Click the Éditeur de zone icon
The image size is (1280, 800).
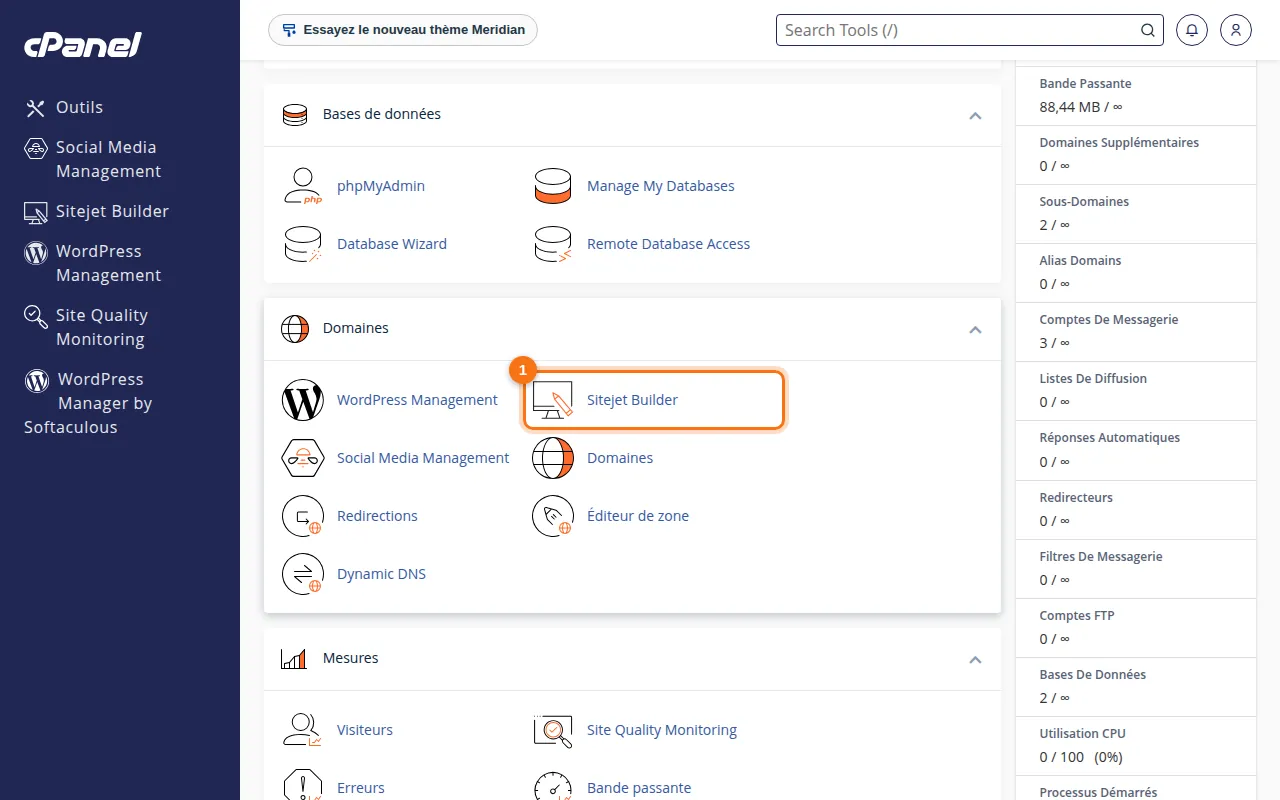click(x=552, y=516)
